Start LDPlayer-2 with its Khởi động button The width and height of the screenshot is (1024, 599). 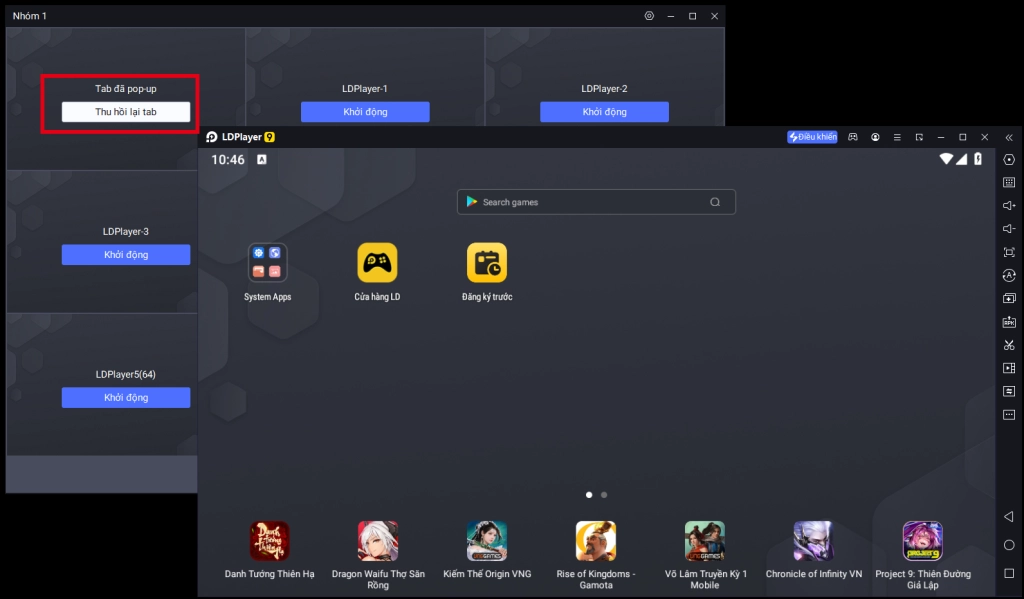coord(604,112)
